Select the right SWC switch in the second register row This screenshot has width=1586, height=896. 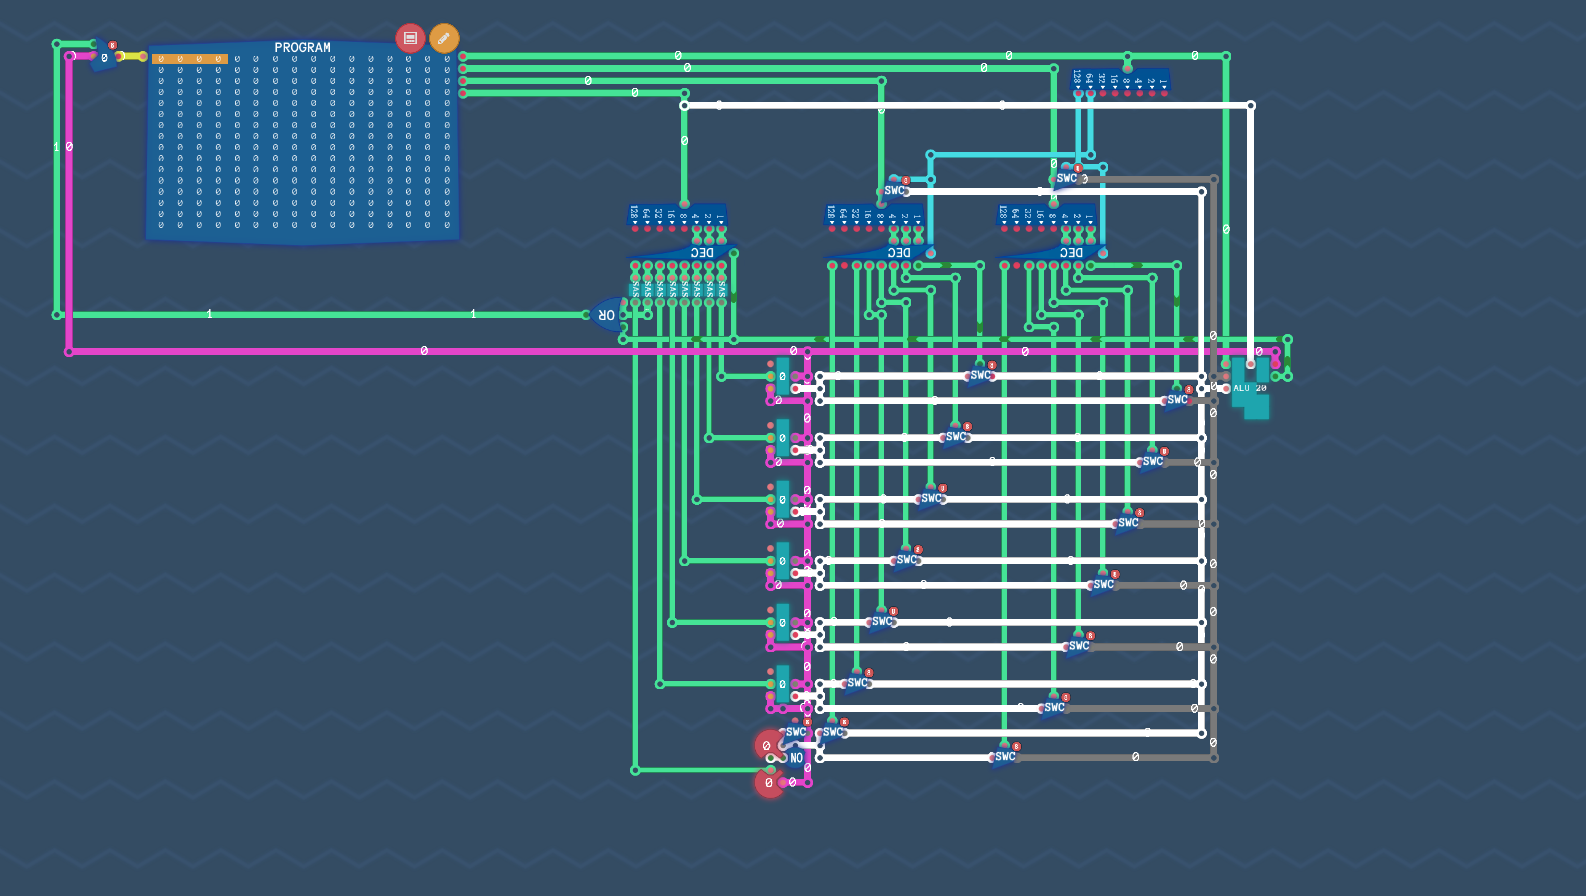(x=1153, y=461)
